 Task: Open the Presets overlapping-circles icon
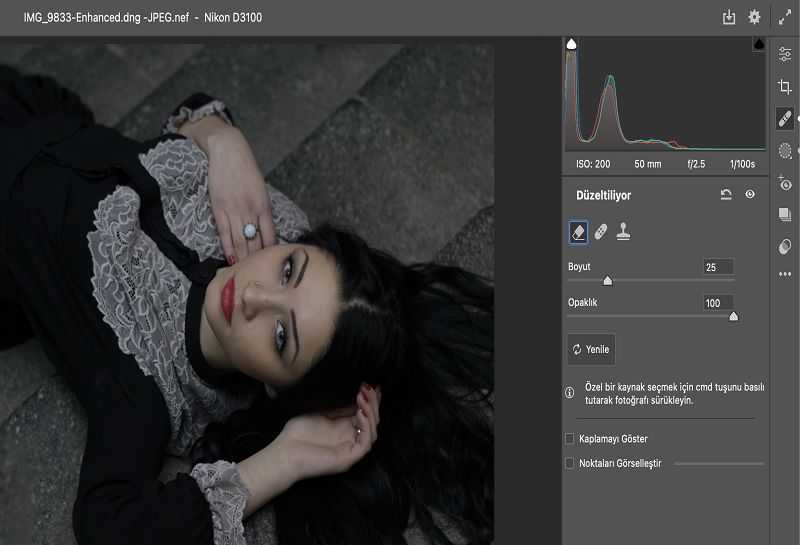[785, 246]
